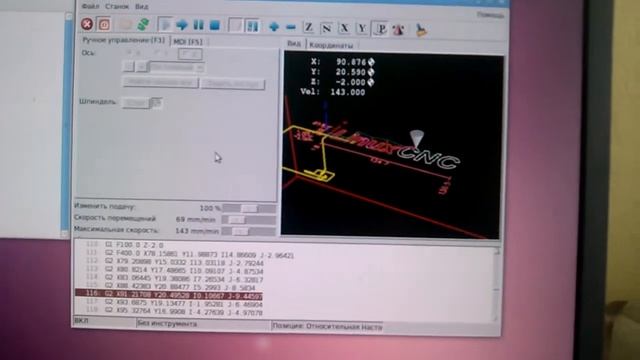The width and height of the screenshot is (640, 360).
Task: Switch to perspective P view icon
Action: [380, 29]
